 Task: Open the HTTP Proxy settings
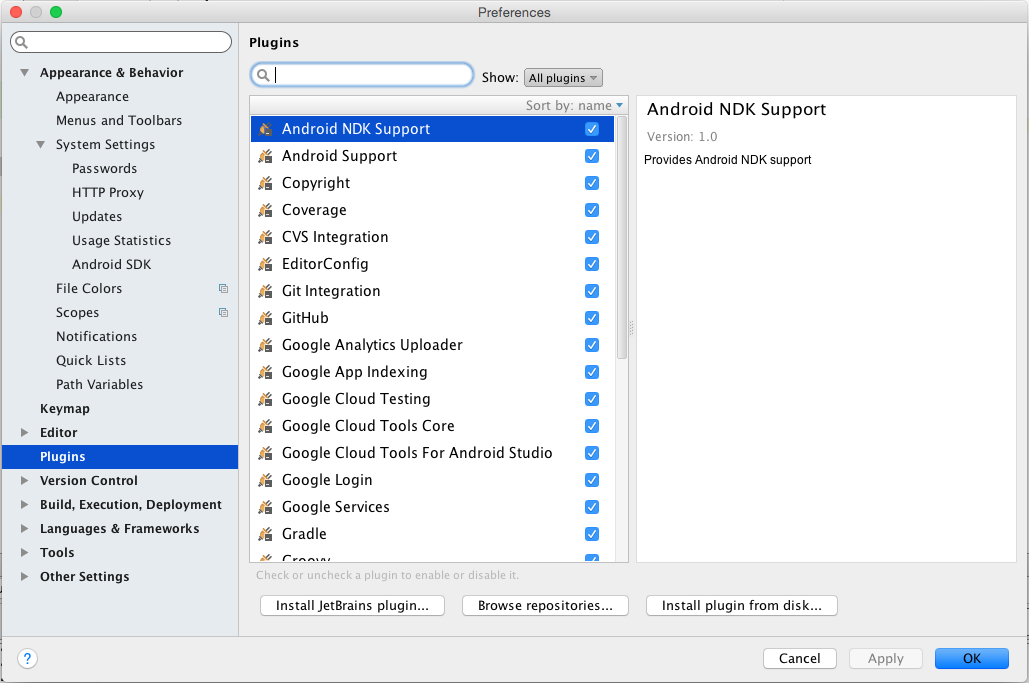[108, 192]
